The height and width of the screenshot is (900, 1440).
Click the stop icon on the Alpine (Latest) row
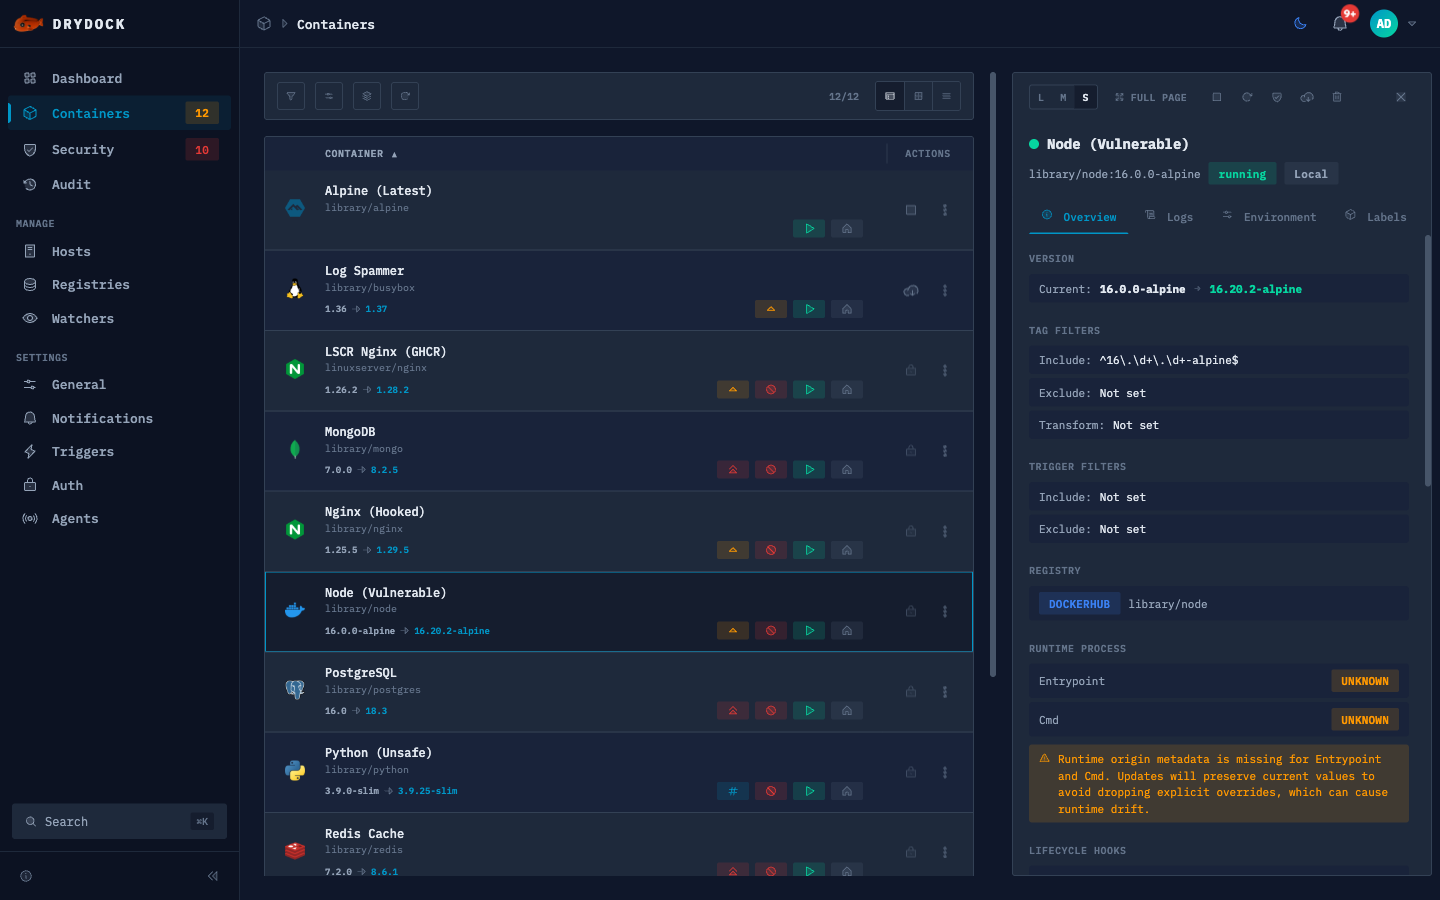911,210
